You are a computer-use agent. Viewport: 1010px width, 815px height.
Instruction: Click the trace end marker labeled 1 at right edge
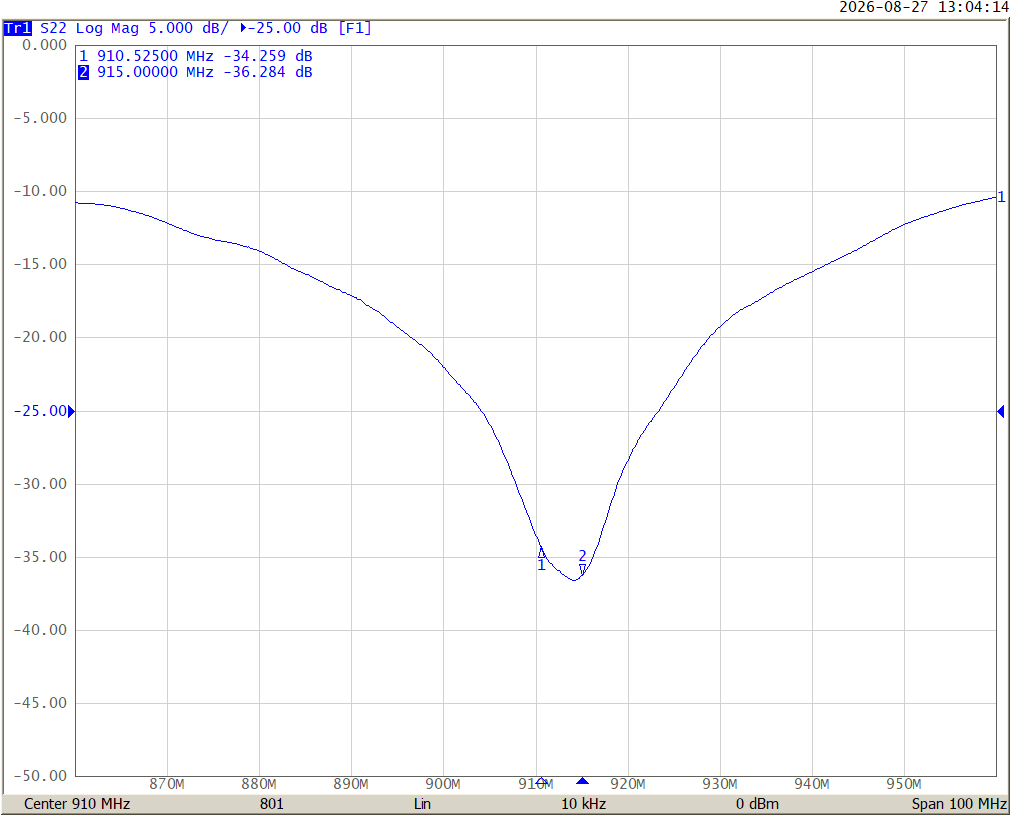pyautogui.click(x=1001, y=197)
